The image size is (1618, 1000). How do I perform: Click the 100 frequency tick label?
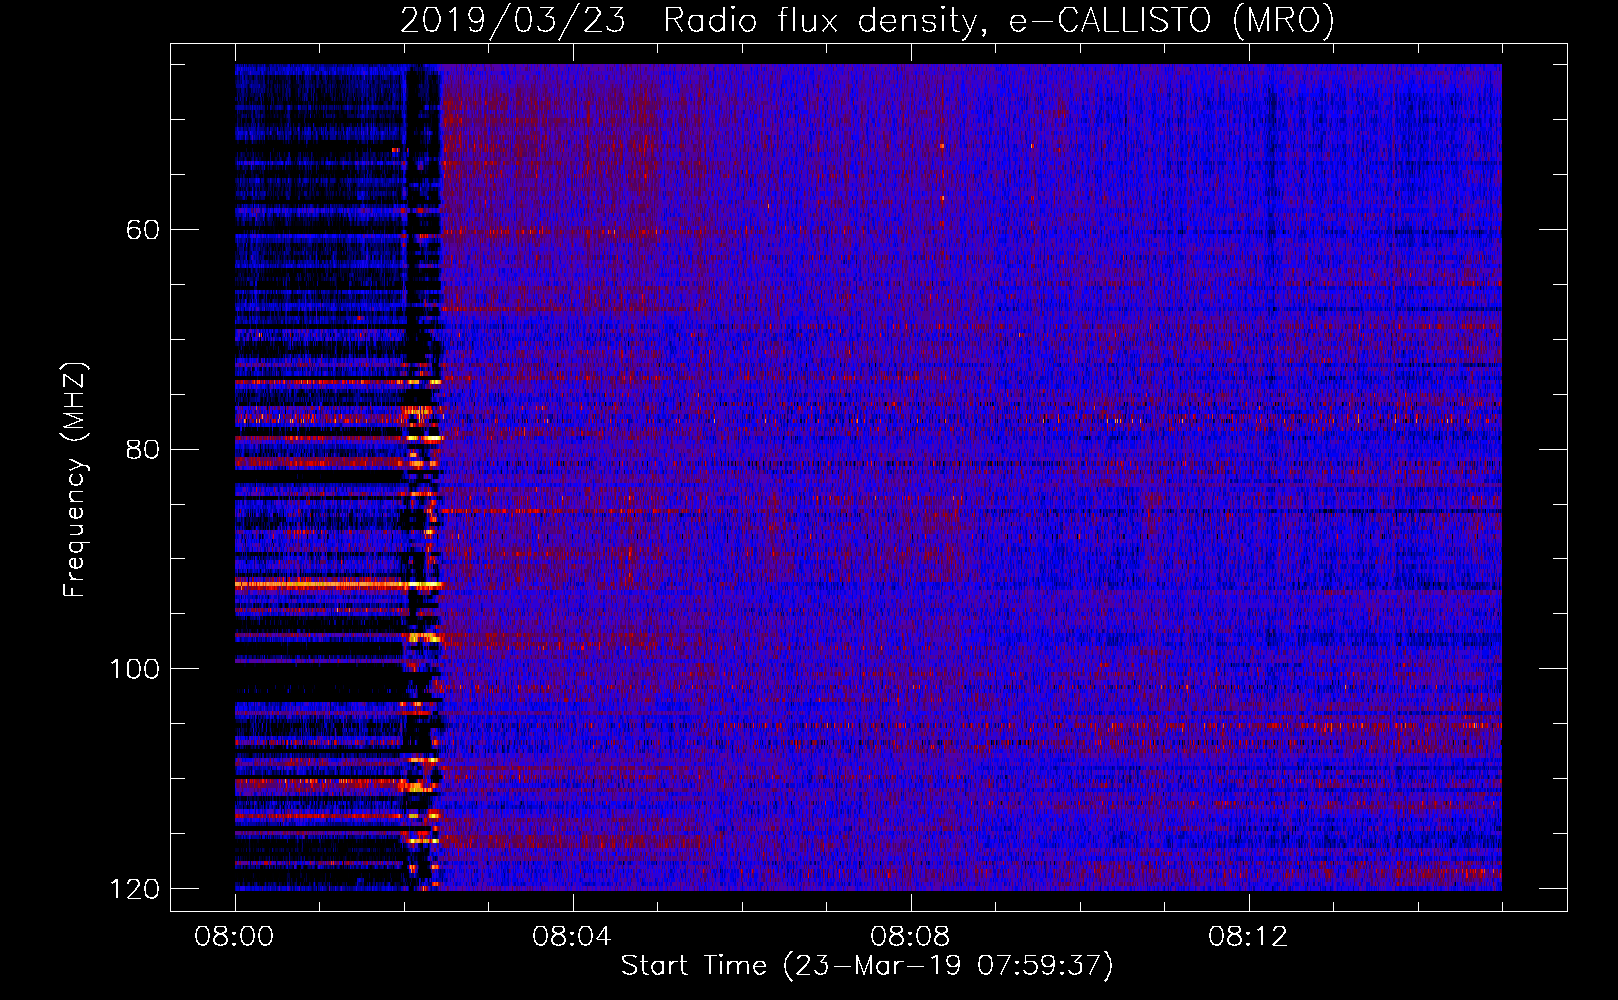134,669
